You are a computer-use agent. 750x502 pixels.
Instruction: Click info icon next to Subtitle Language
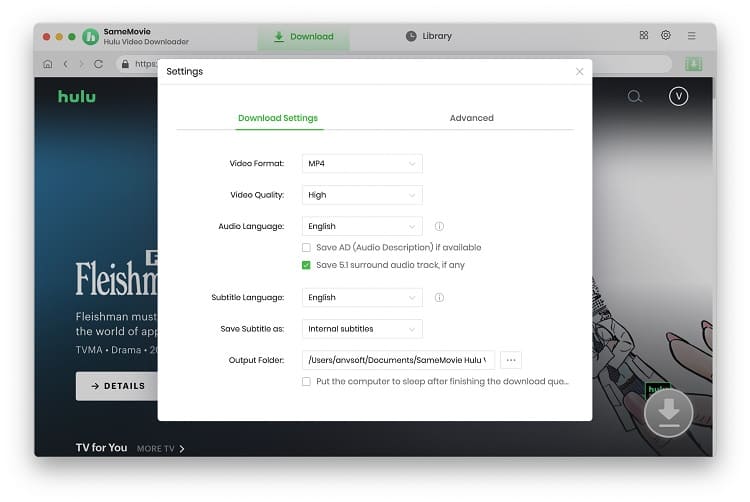439,297
